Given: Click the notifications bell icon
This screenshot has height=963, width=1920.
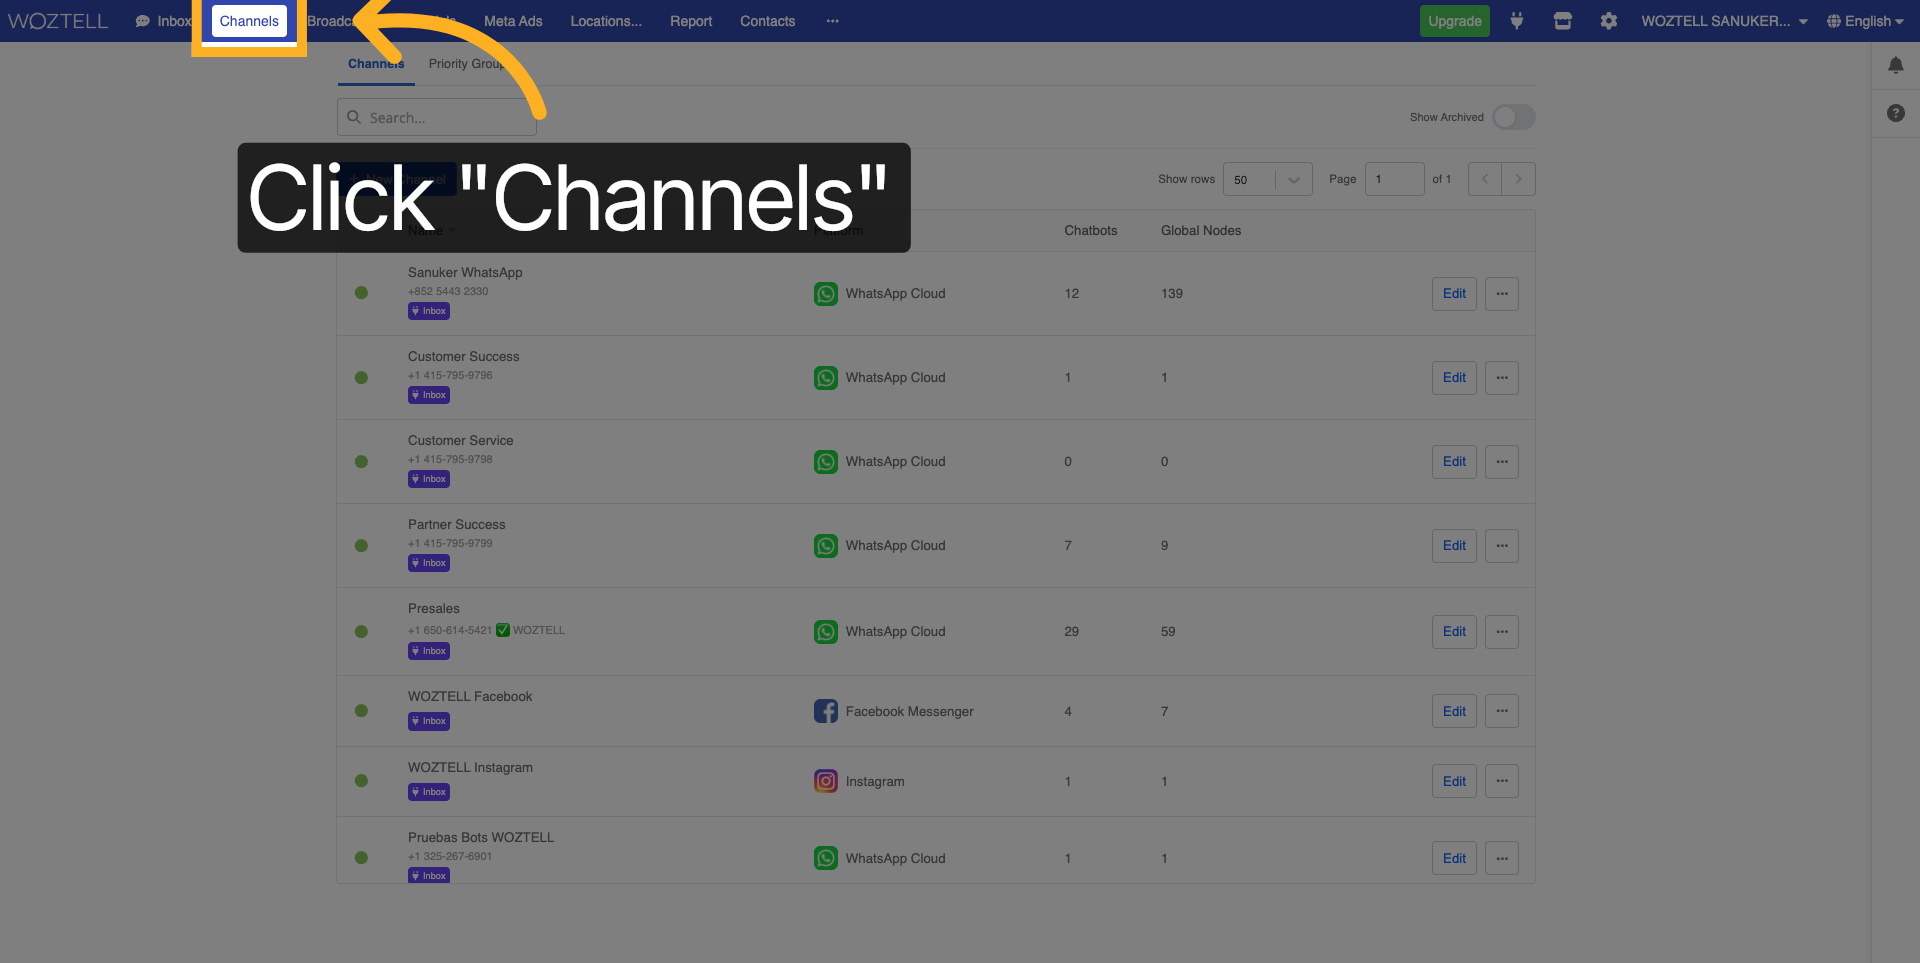Looking at the screenshot, I should [x=1895, y=65].
